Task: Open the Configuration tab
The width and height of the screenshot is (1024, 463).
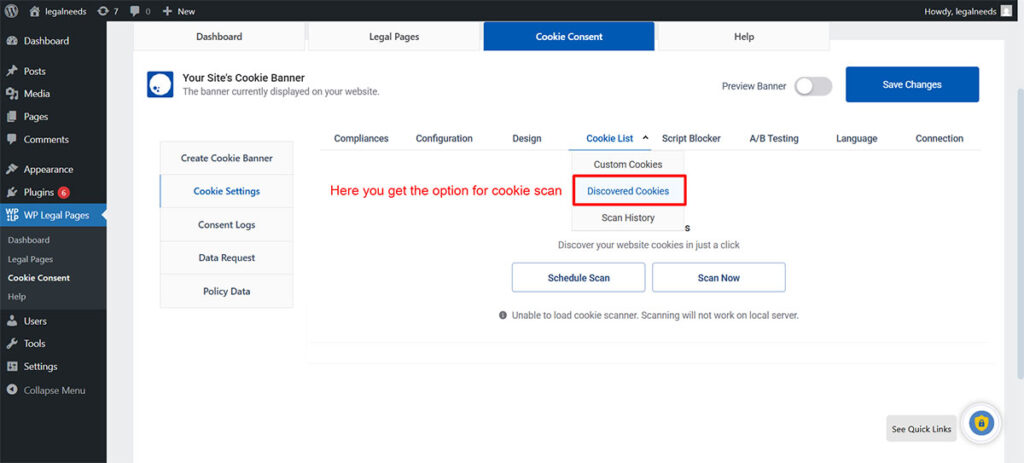Action: click(x=444, y=138)
